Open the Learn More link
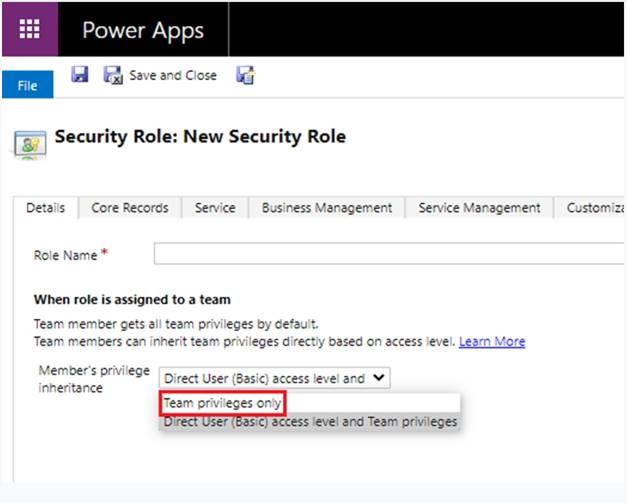 [x=492, y=342]
